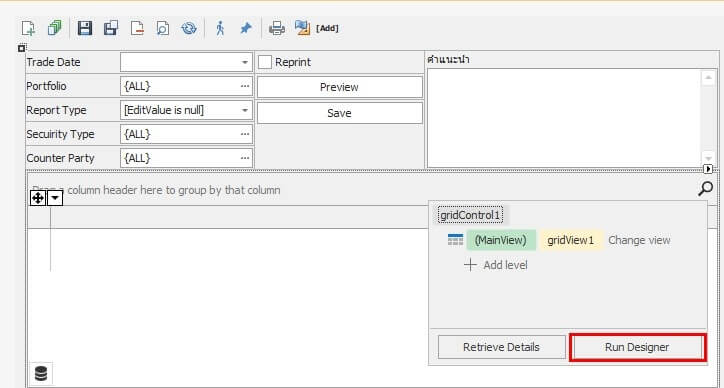Viewport: 724px width, 388px height.
Task: Click the Save button below Preview
Action: [x=339, y=113]
